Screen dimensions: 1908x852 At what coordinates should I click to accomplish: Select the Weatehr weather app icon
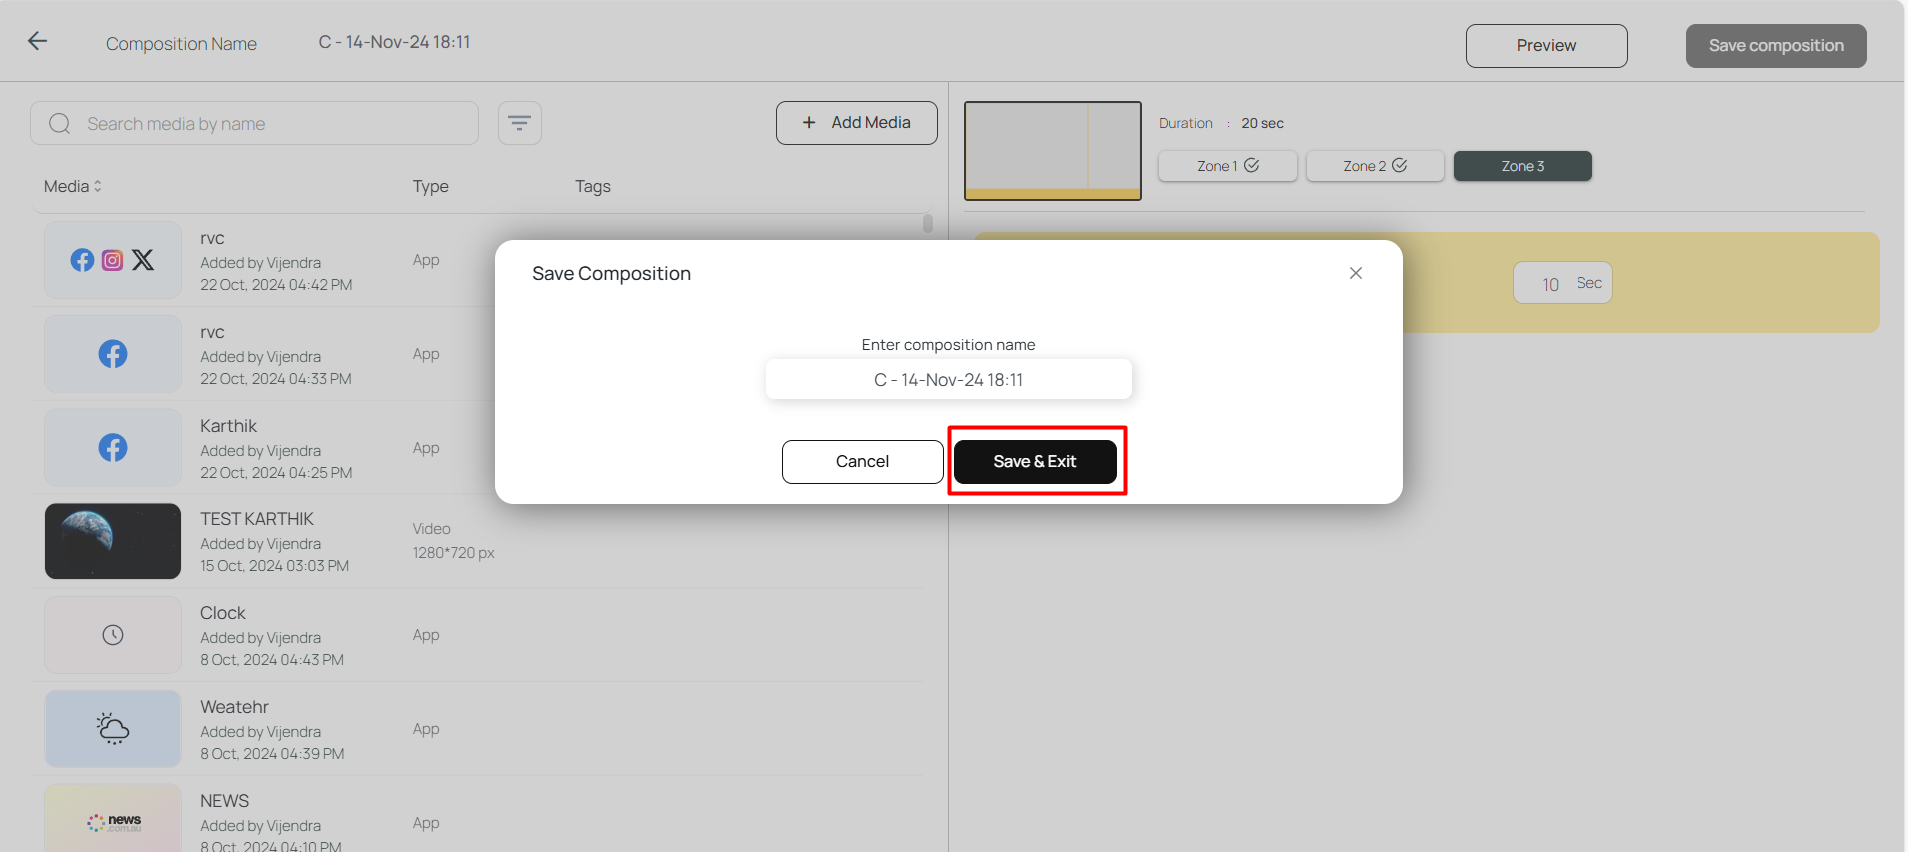pos(113,729)
